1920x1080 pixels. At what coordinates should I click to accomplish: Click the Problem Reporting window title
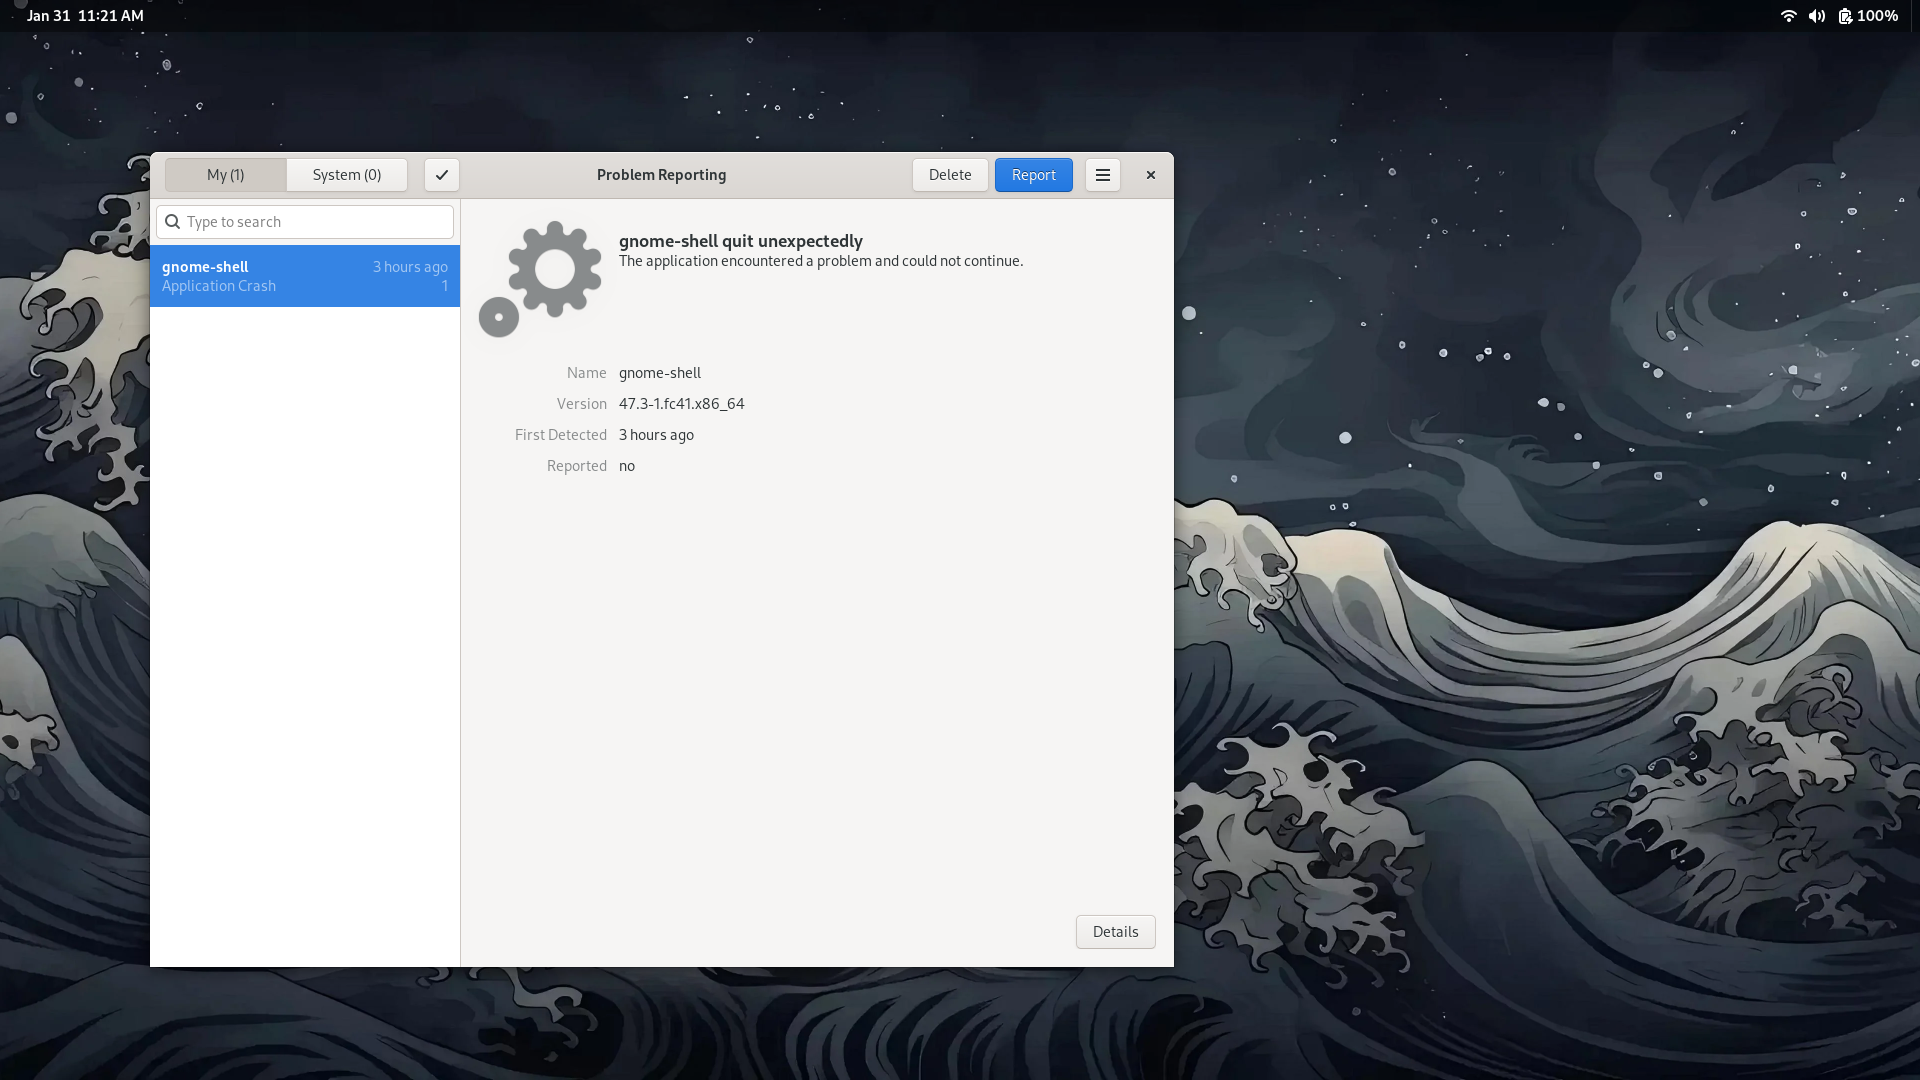click(x=661, y=175)
